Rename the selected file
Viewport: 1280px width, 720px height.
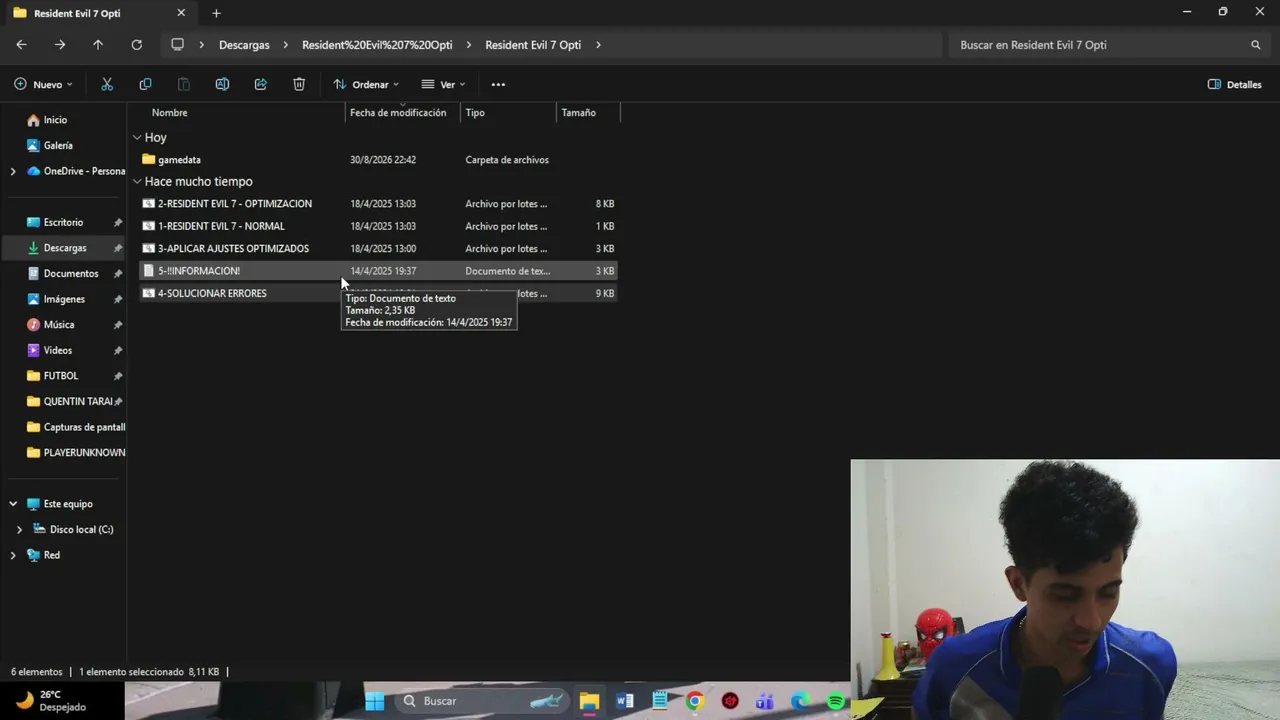[222, 85]
